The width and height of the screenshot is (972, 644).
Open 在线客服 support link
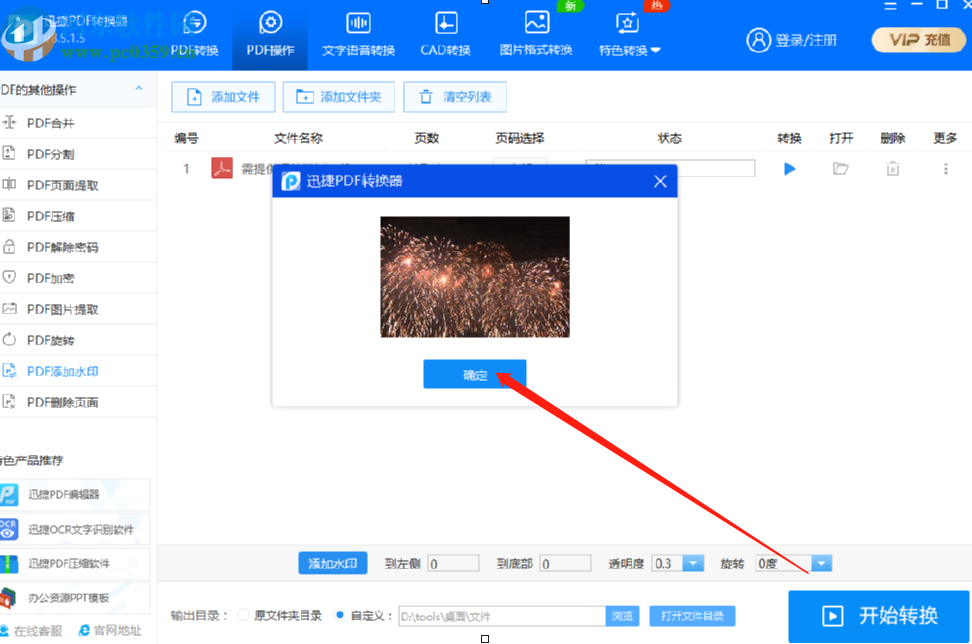[32, 630]
